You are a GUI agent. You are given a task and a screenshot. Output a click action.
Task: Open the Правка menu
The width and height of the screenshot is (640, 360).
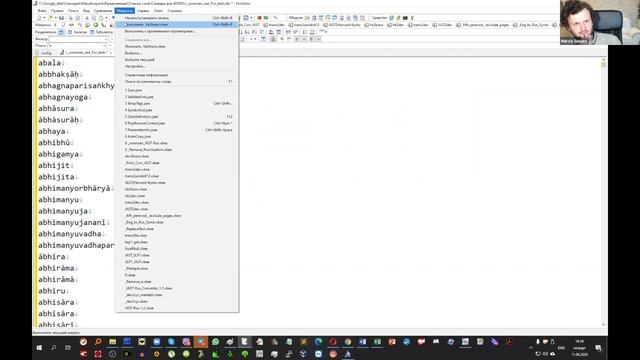(57, 11)
